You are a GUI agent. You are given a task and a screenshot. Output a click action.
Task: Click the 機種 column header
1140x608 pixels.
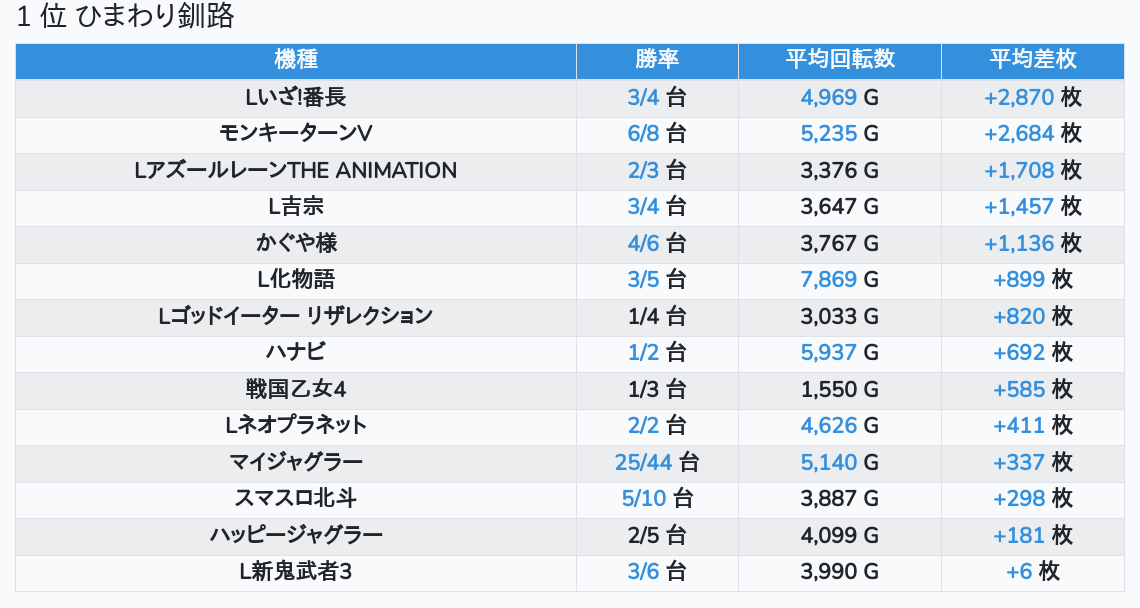[x=295, y=59]
